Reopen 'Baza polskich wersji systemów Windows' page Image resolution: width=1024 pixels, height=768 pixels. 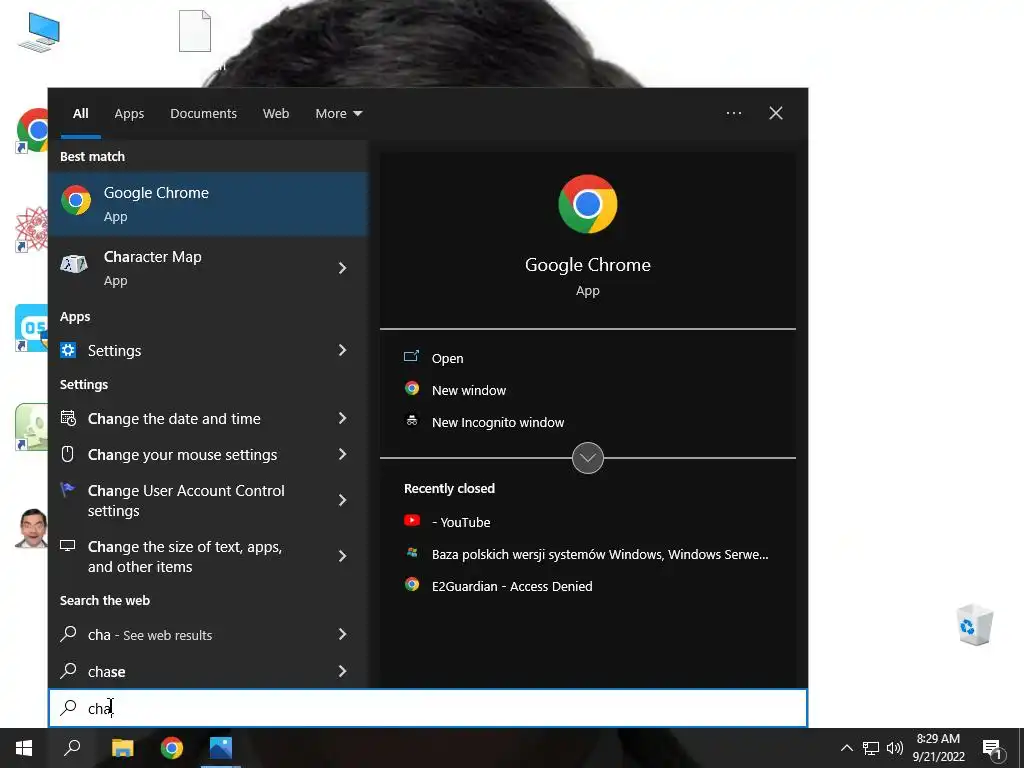click(600, 554)
